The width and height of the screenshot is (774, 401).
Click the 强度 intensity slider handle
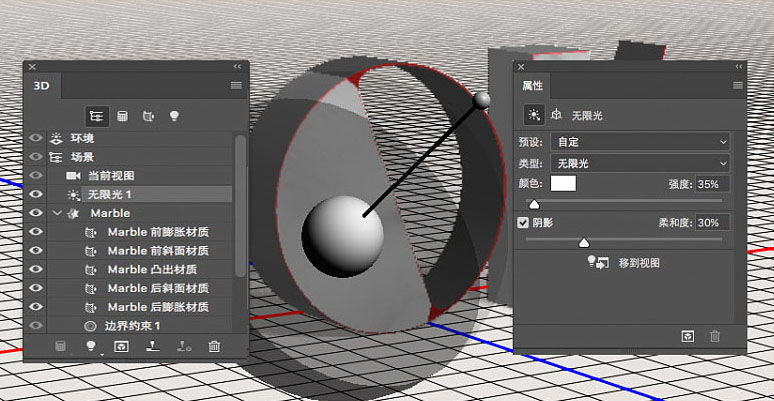pos(534,204)
